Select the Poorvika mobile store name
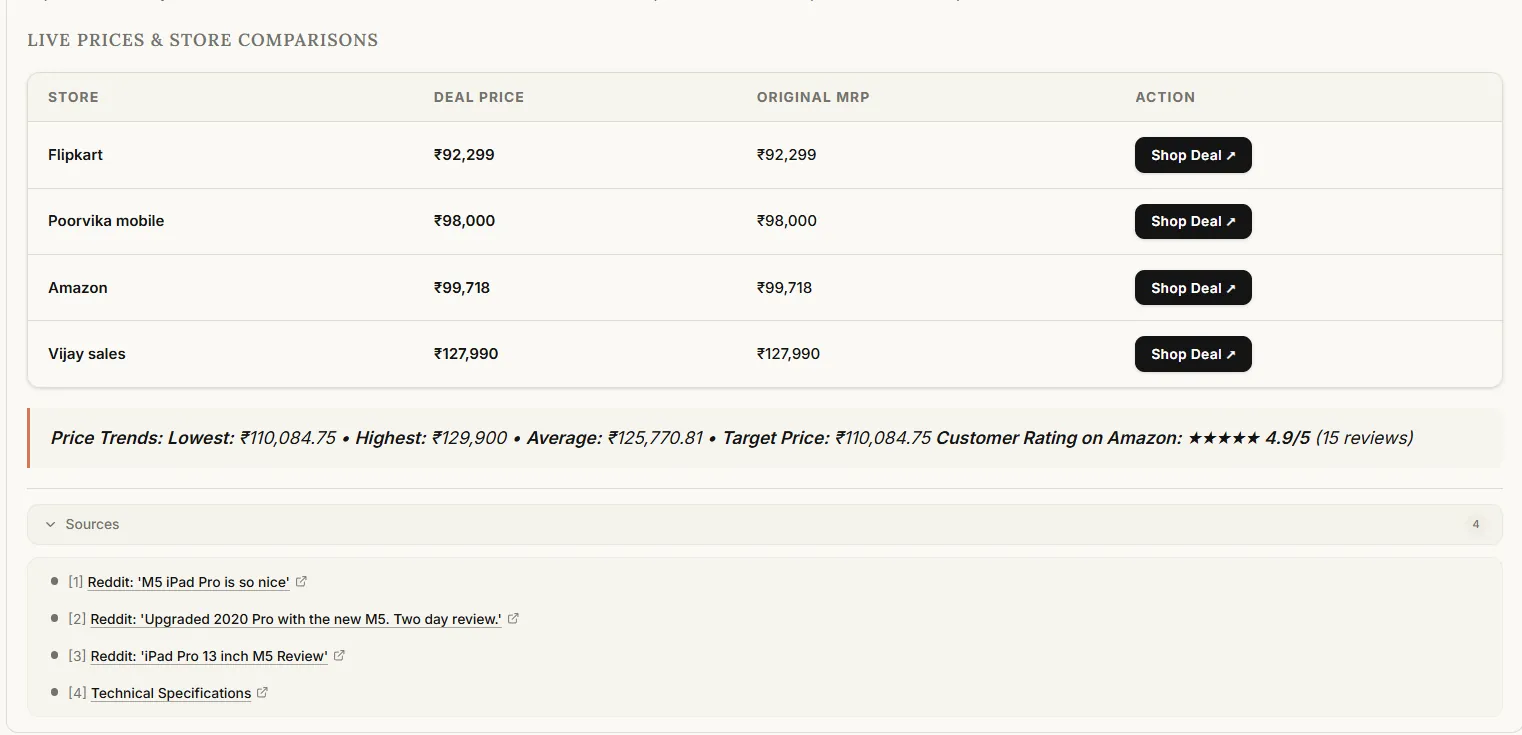This screenshot has height=735, width=1522. tap(106, 221)
